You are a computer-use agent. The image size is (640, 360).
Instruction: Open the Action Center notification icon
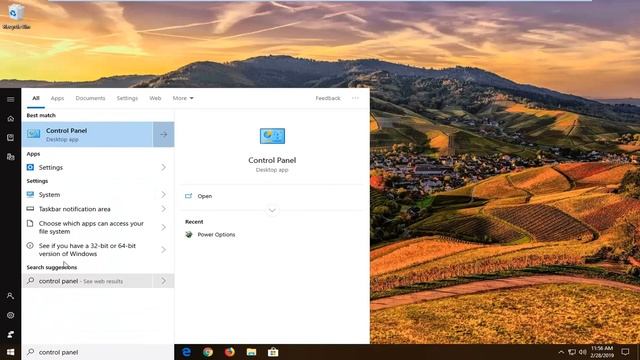coord(625,352)
